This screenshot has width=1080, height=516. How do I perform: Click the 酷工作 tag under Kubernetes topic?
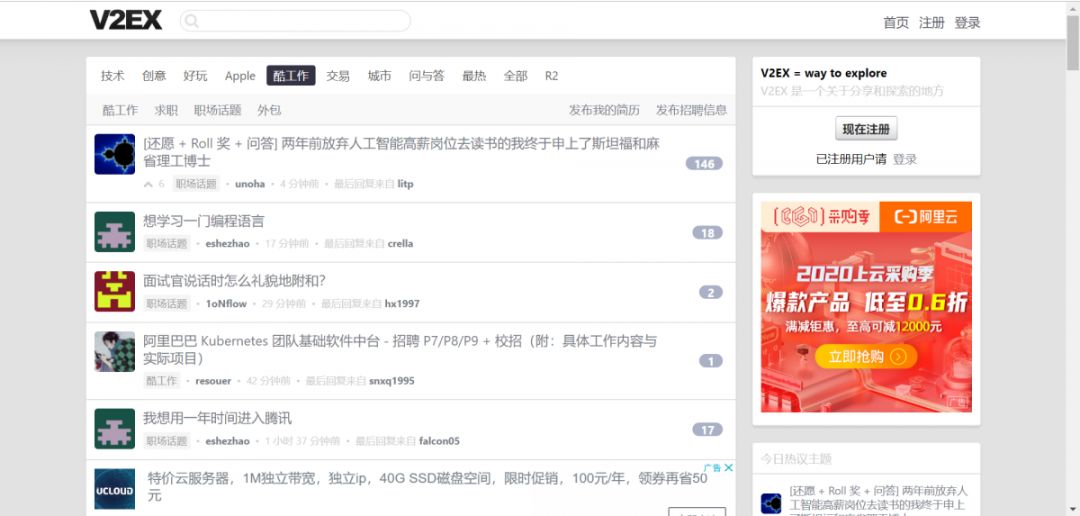click(162, 380)
